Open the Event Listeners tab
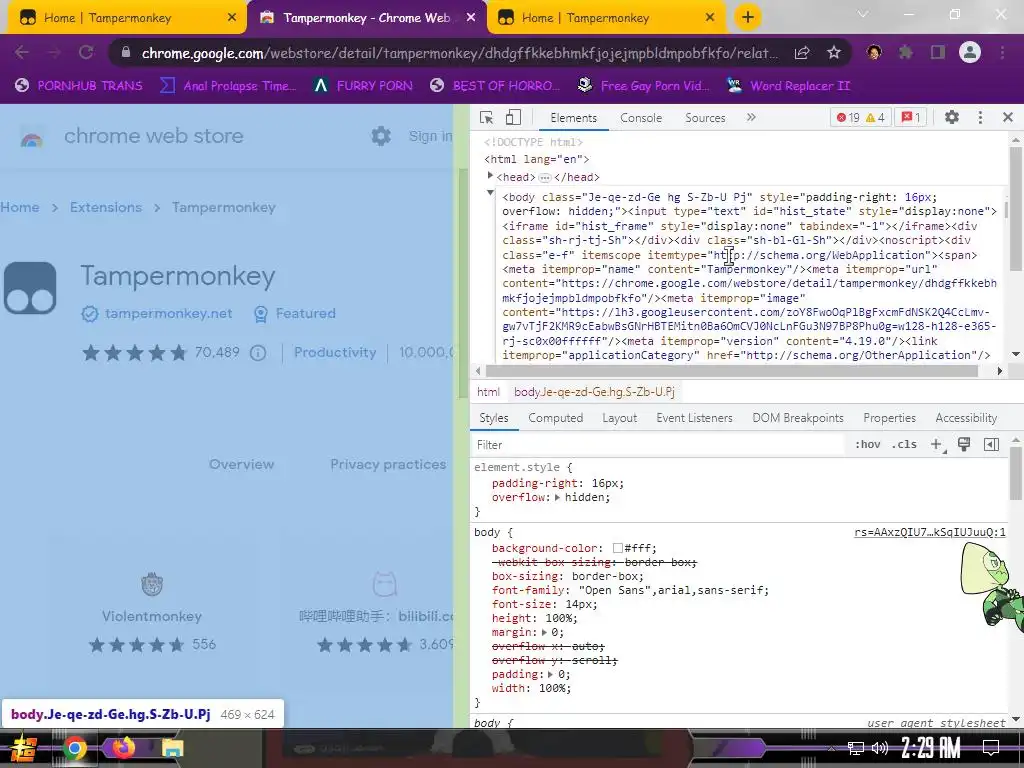The height and width of the screenshot is (768, 1024). (694, 418)
